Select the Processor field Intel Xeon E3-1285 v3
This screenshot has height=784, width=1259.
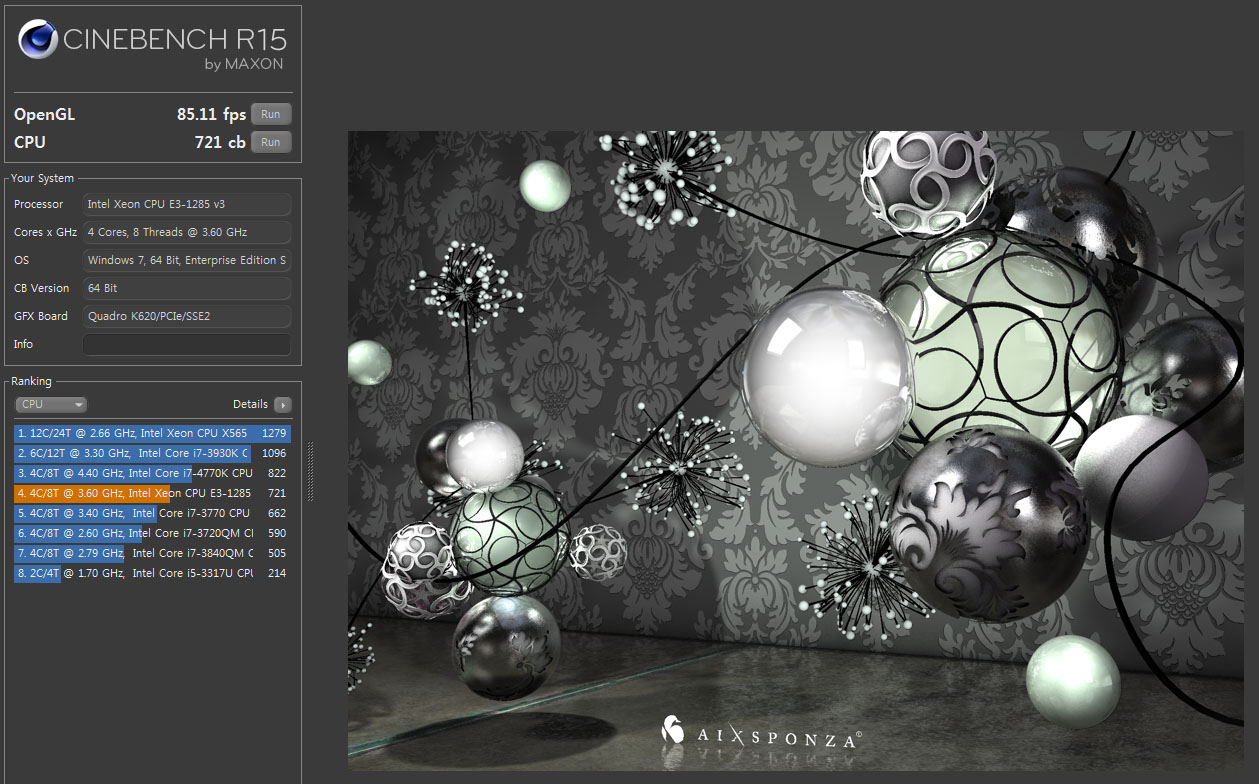(187, 204)
